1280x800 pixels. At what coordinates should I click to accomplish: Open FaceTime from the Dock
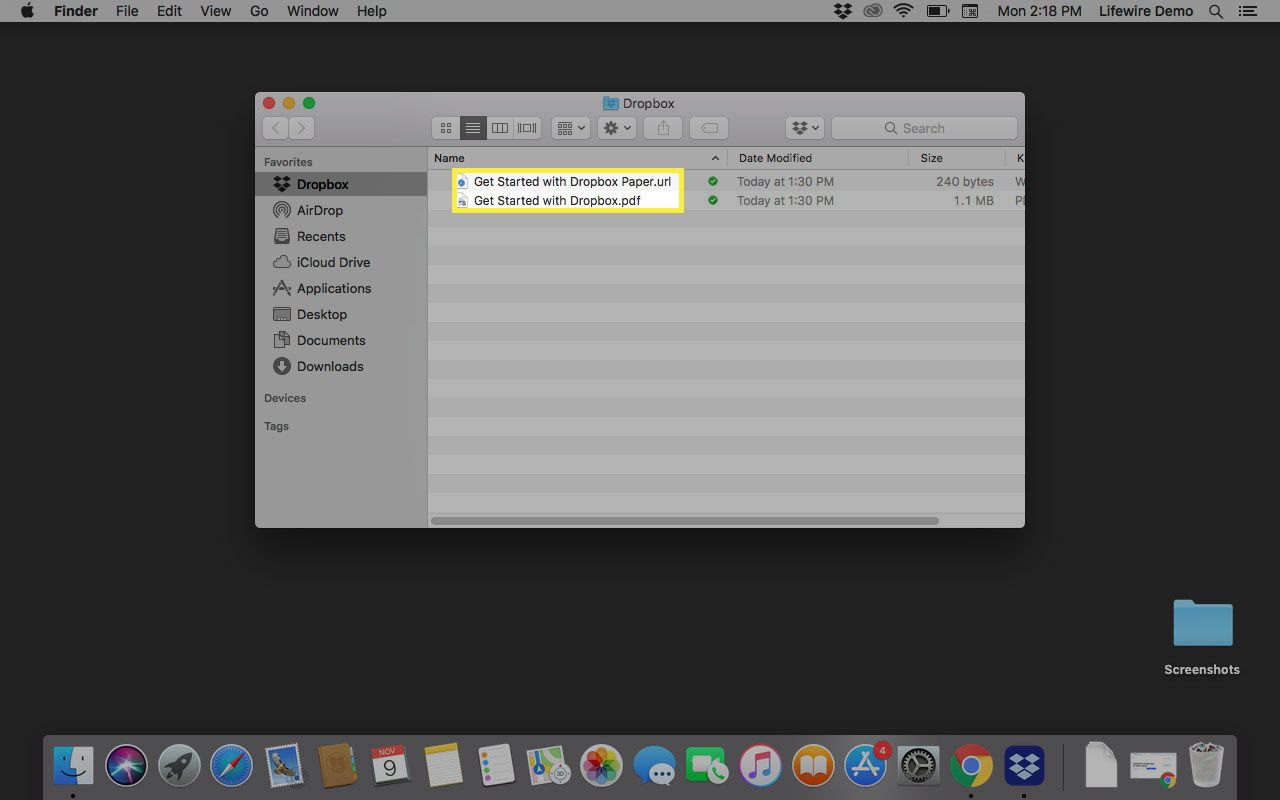pos(707,766)
